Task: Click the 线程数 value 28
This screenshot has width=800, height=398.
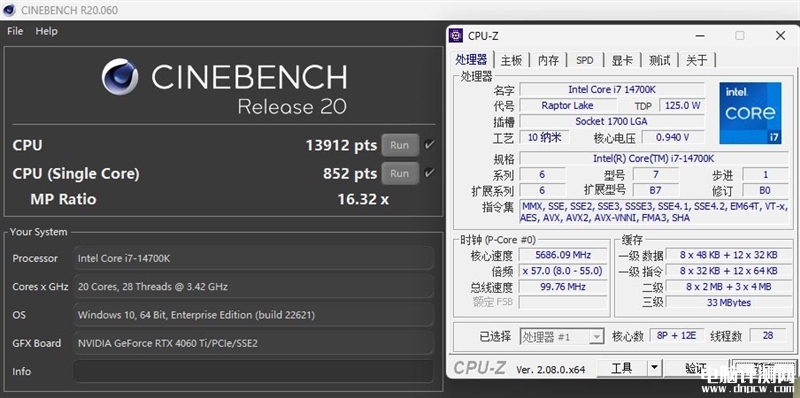Action: pyautogui.click(x=768, y=335)
